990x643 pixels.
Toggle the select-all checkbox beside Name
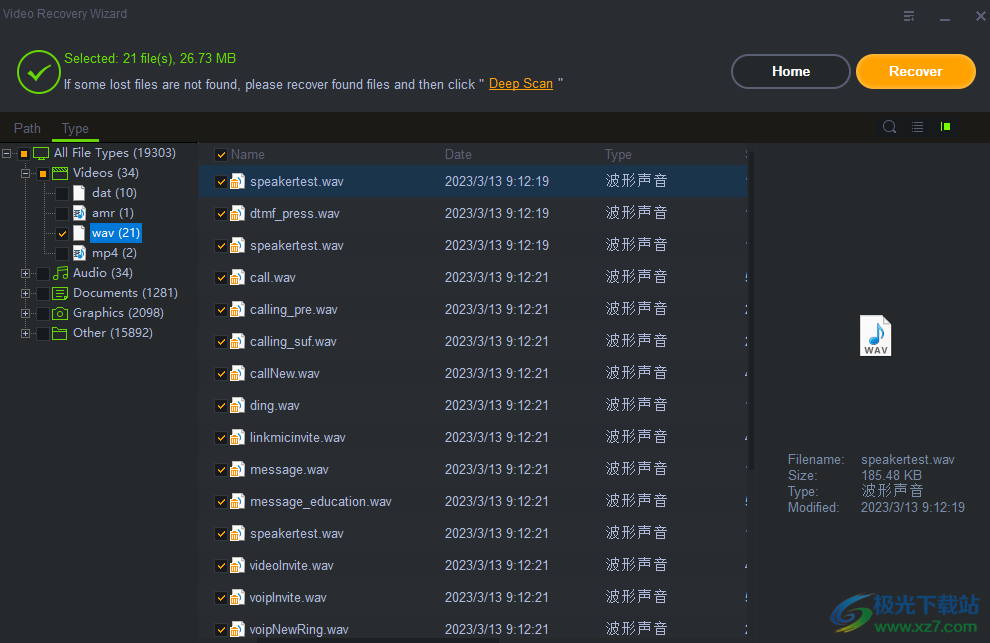point(221,155)
